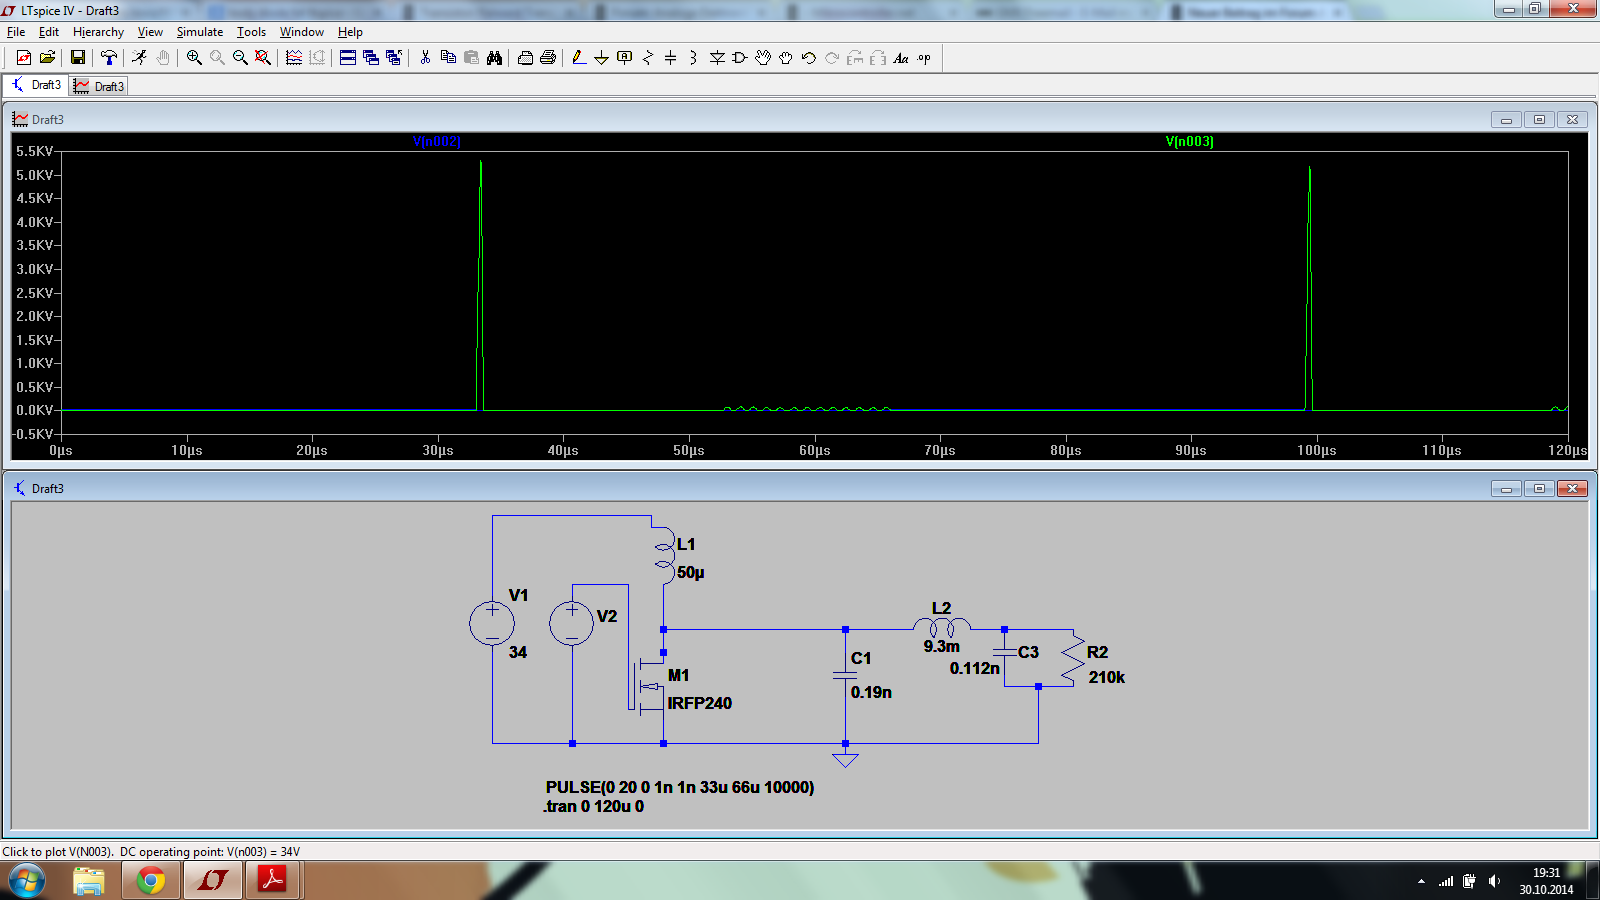Click the R2 210k resistor value

click(1107, 677)
